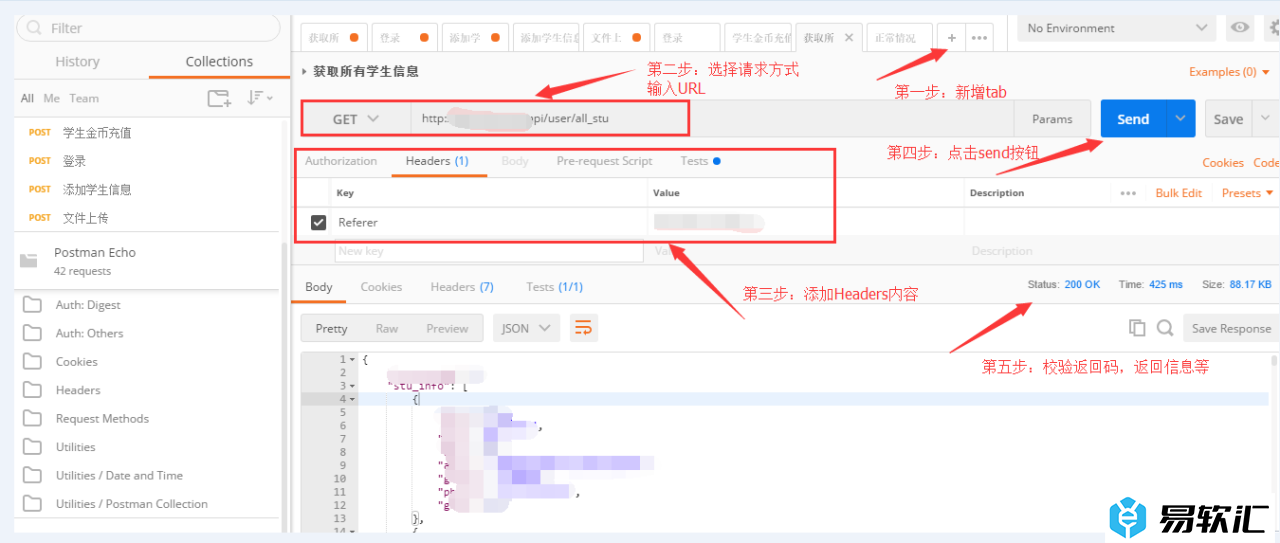
Task: Open the Send options dropdown arrow
Action: (1181, 119)
